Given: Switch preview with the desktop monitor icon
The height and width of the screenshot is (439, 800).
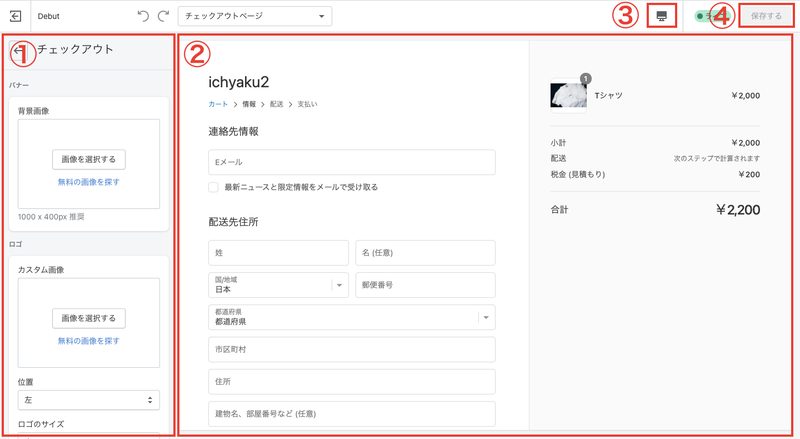Looking at the screenshot, I should (662, 16).
